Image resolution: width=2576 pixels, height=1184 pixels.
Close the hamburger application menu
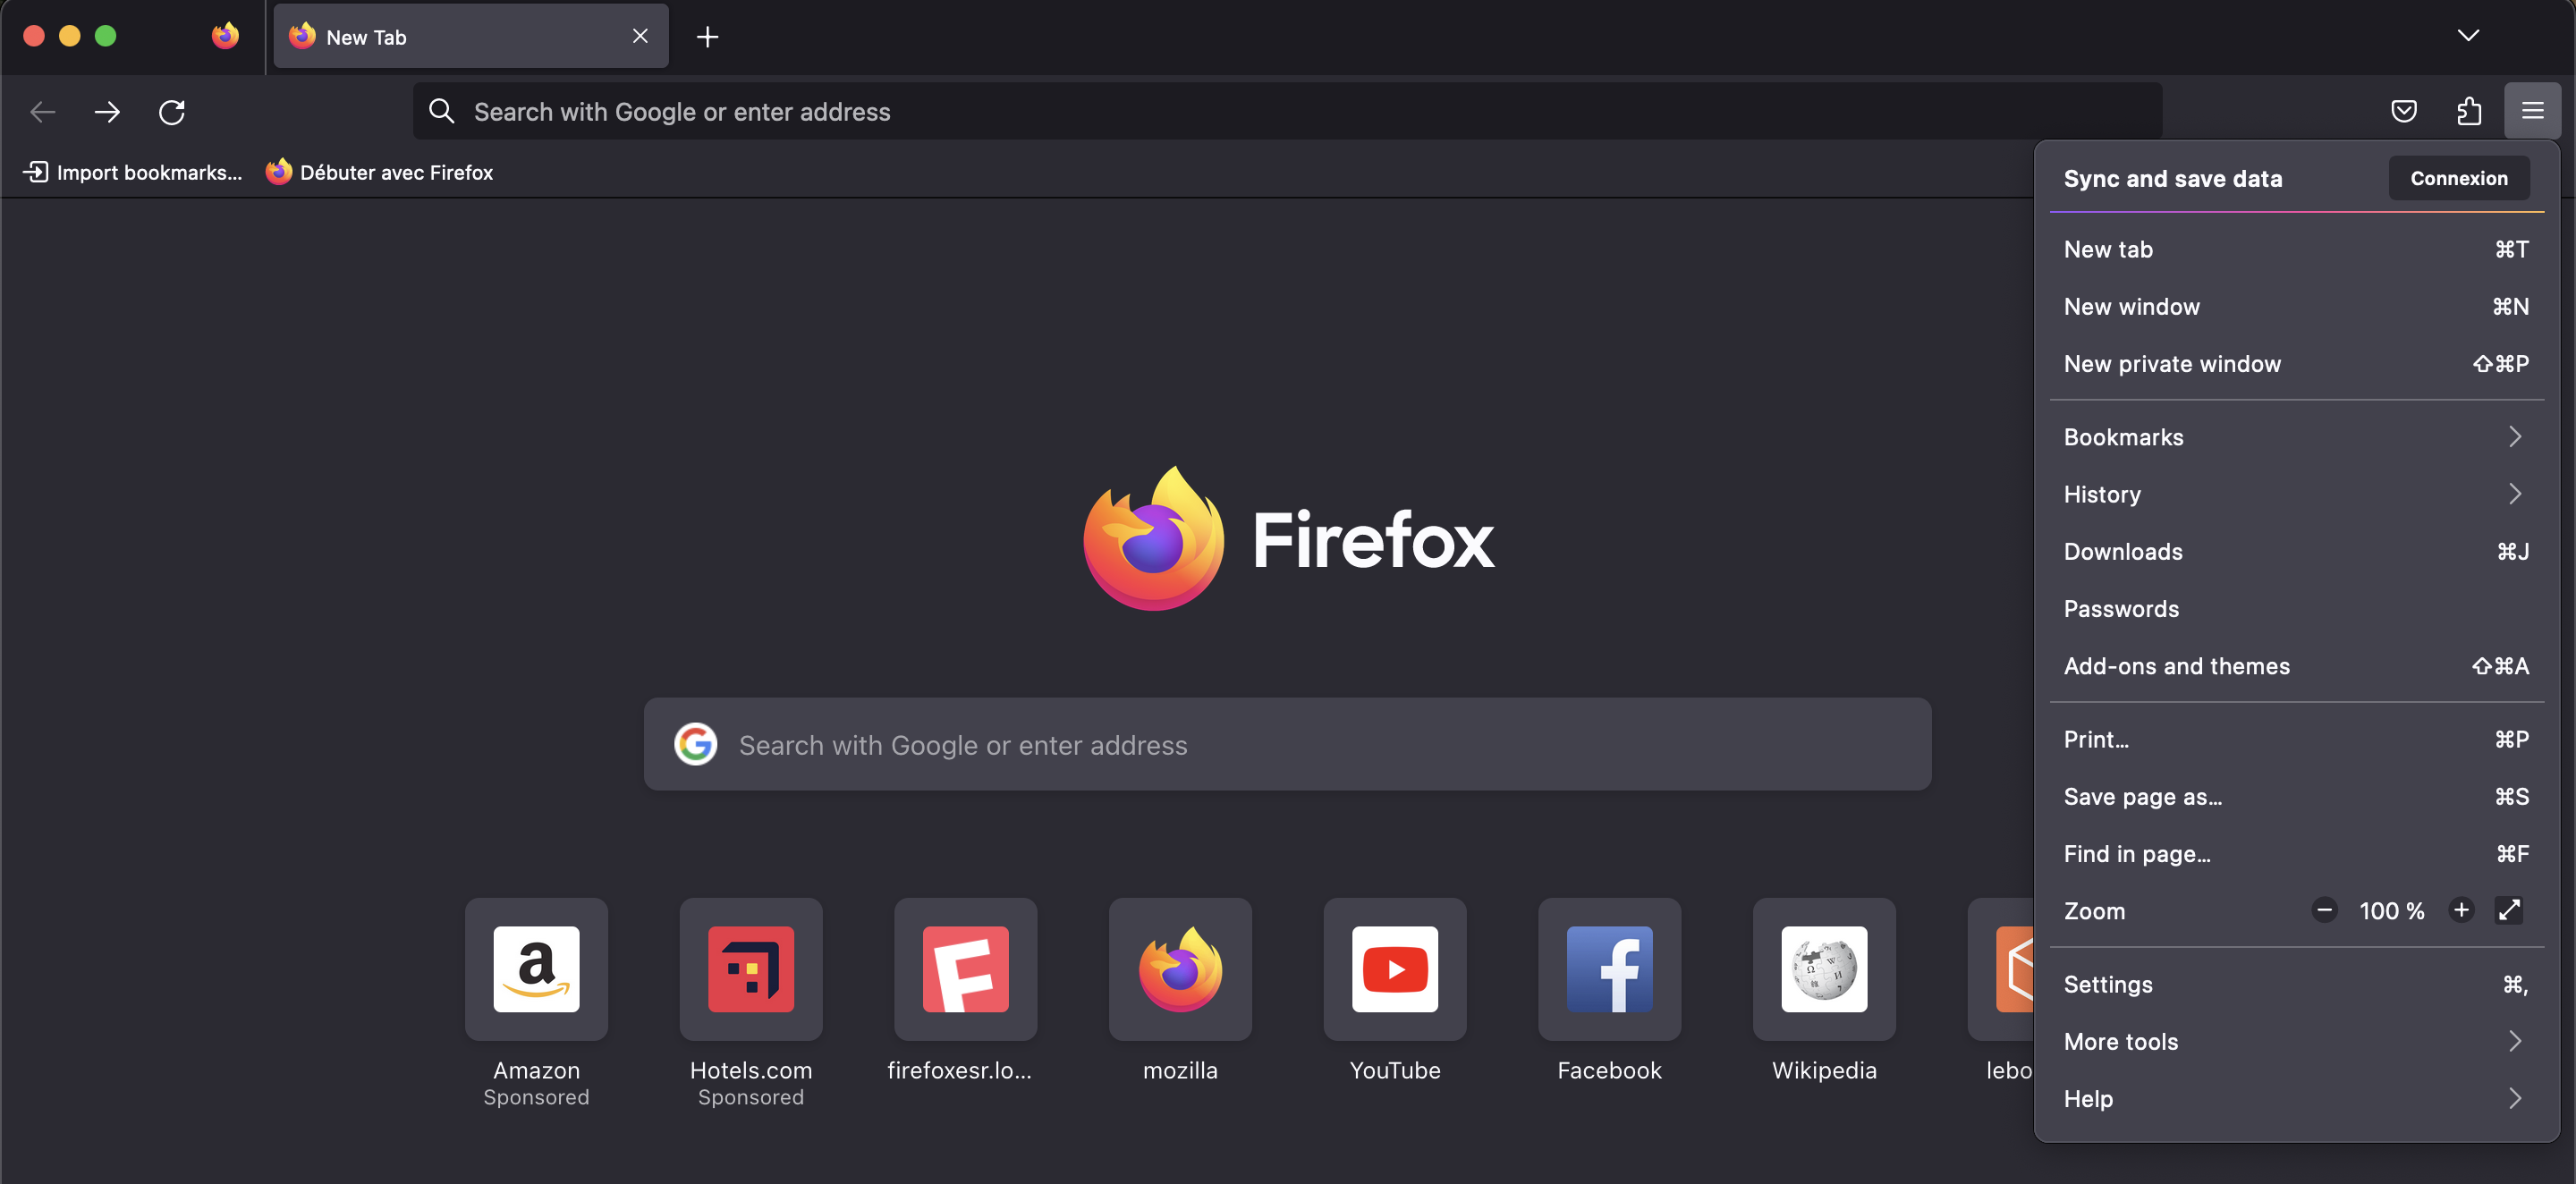point(2532,111)
